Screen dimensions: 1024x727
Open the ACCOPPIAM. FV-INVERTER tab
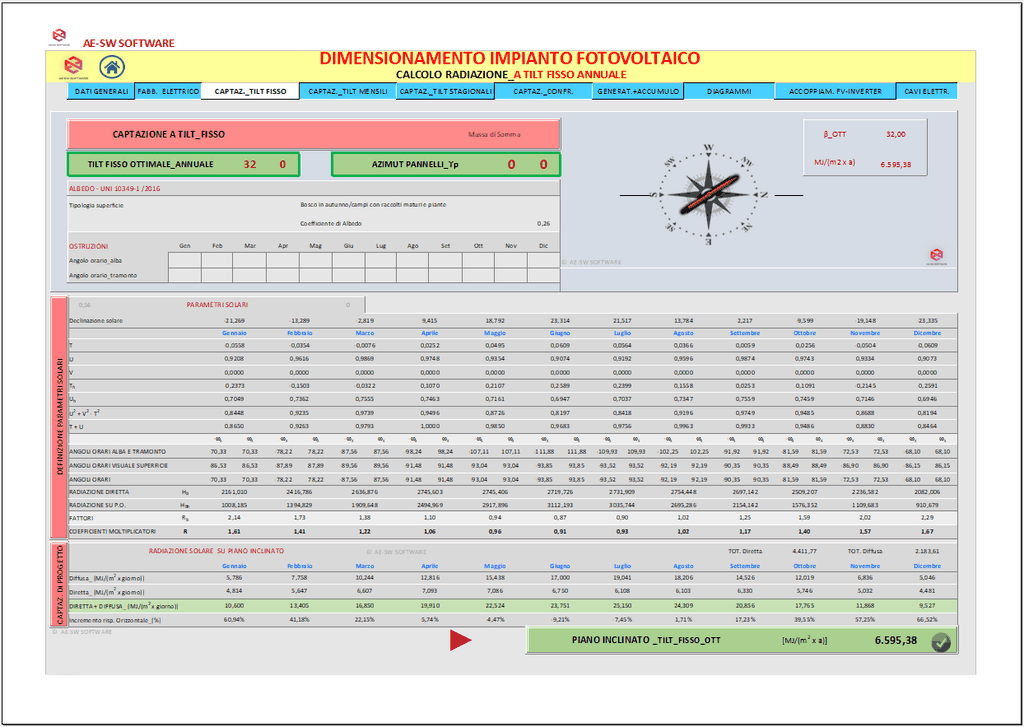[x=835, y=91]
